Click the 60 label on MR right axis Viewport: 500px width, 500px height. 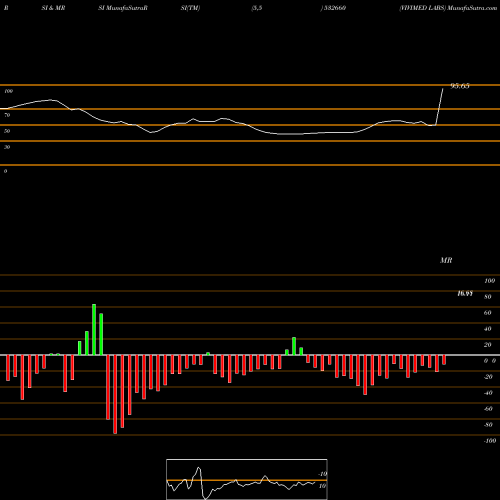tap(488, 313)
